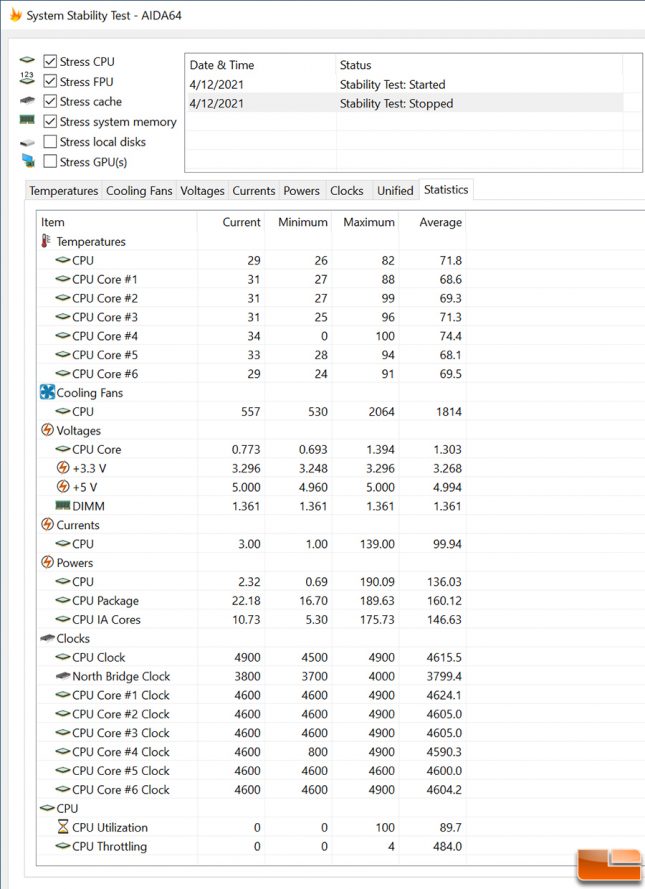The image size is (645, 889).
Task: Uncheck the Stress system memory checkbox
Action: pyautogui.click(x=50, y=121)
